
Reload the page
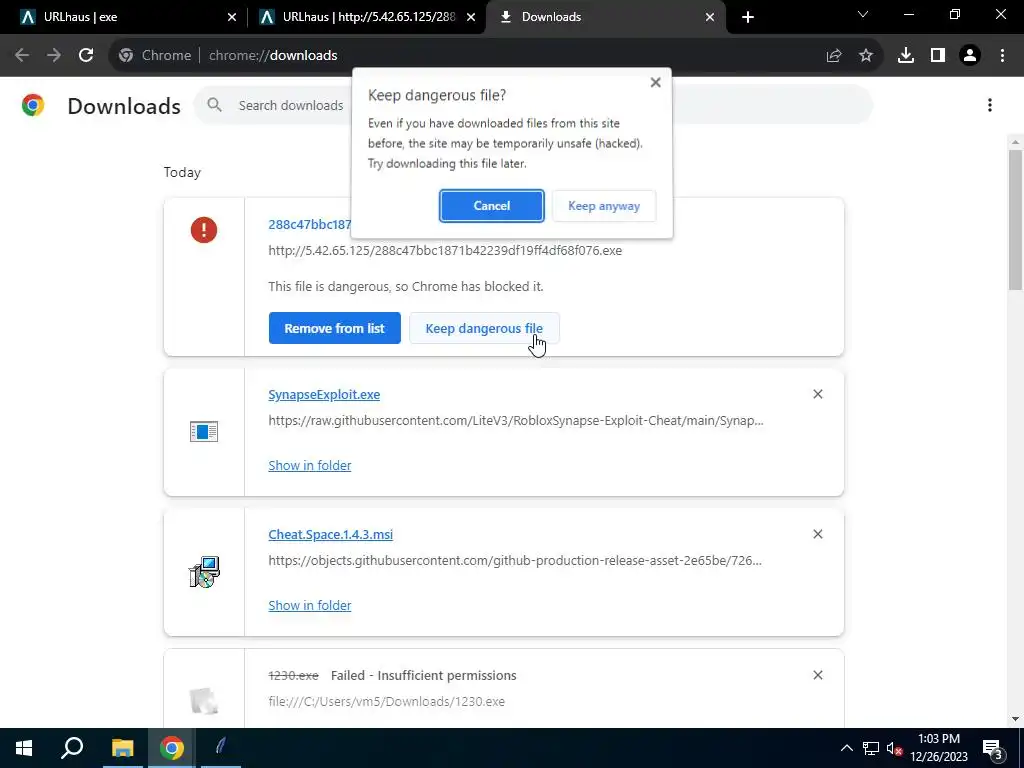[86, 56]
